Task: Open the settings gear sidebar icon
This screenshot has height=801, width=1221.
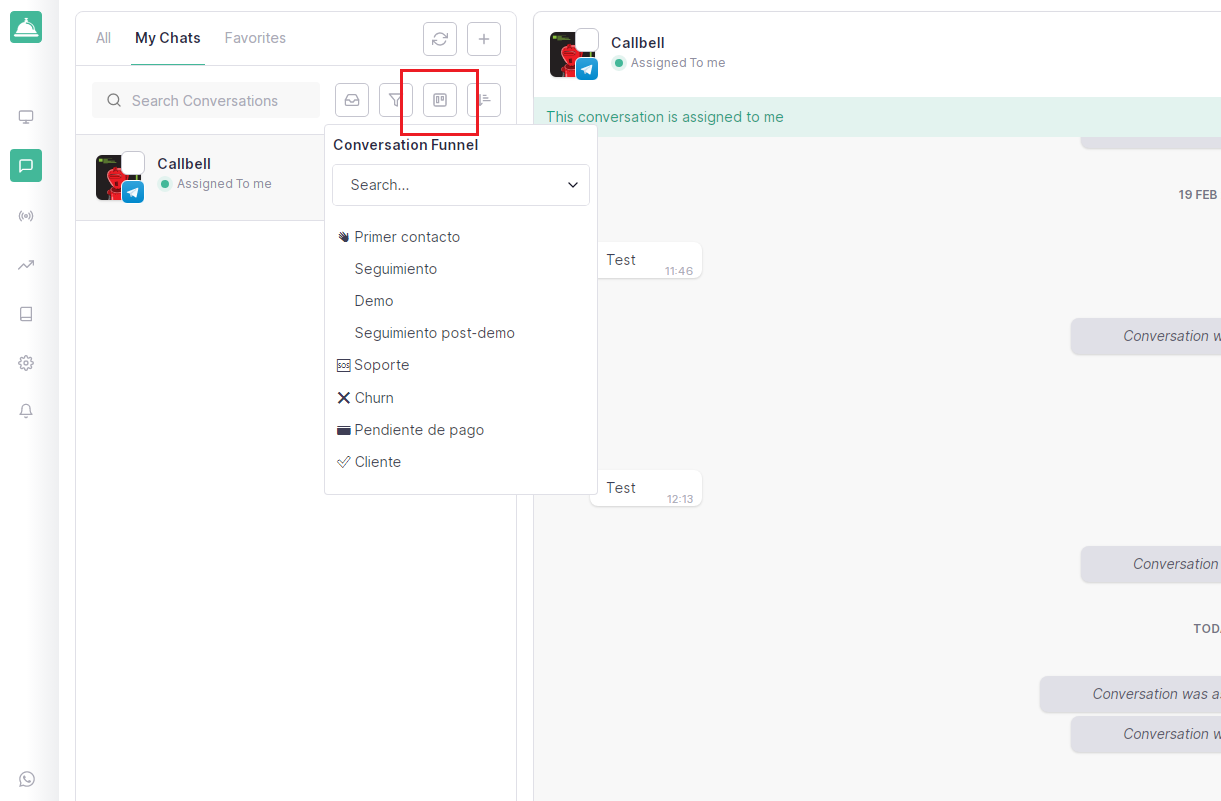Action: (x=26, y=363)
